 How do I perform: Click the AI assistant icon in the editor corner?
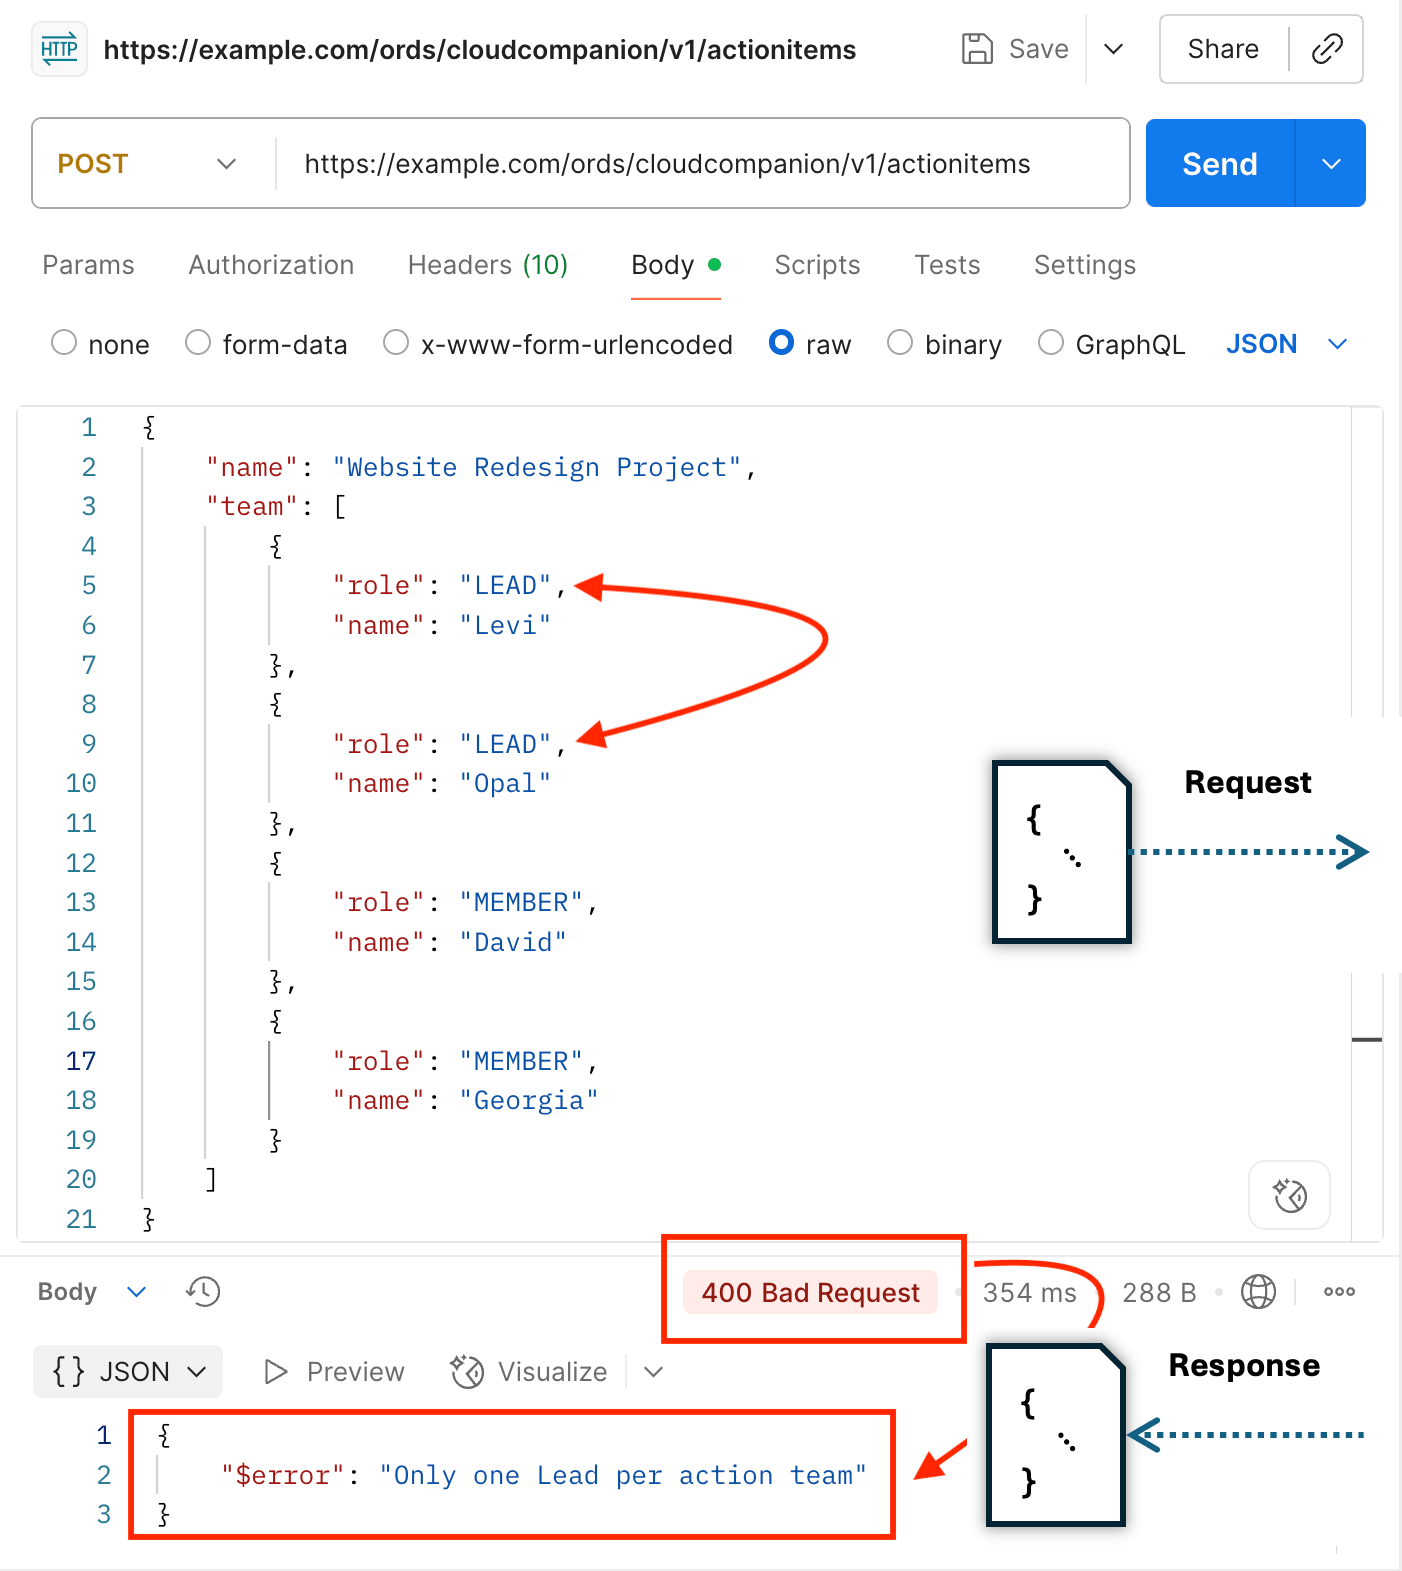pyautogui.click(x=1290, y=1195)
